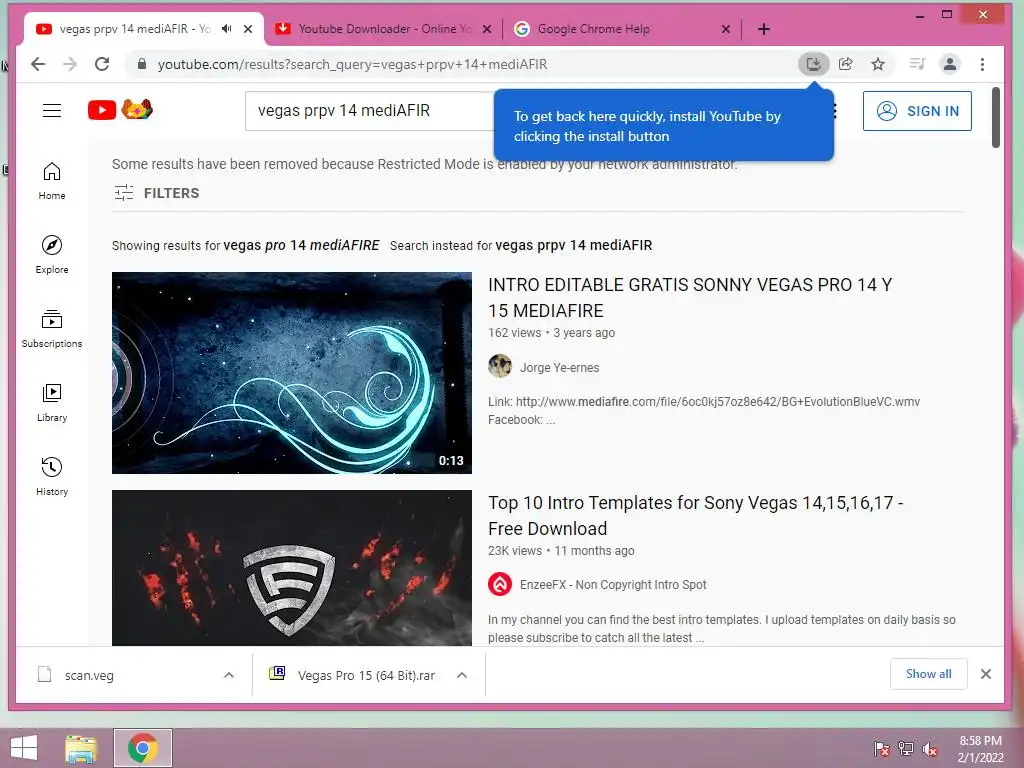Go forward to next page
Screen dimensions: 1024x768
70,64
